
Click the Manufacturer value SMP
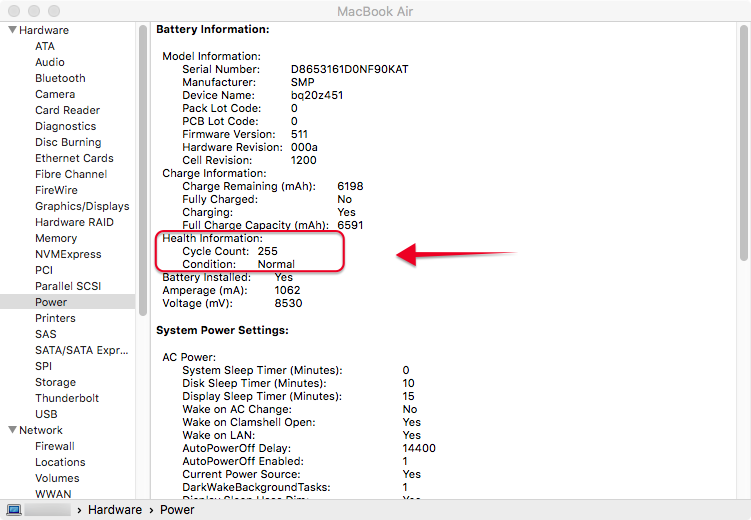point(303,82)
